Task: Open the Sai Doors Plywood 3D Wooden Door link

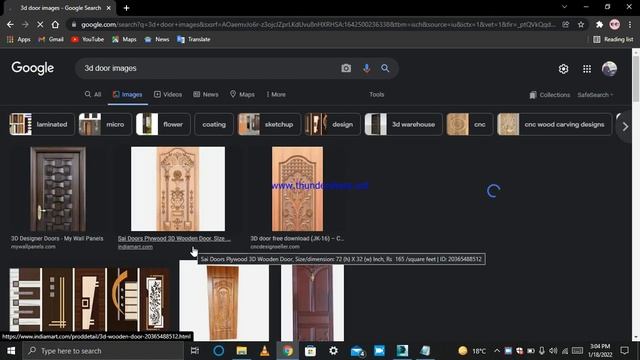Action: 174,238
